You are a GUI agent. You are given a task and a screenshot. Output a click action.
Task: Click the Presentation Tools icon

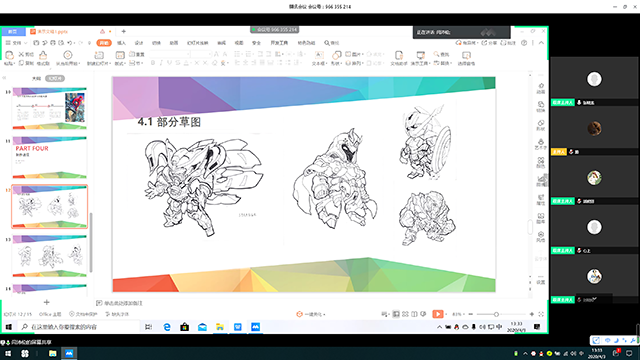coord(420,55)
